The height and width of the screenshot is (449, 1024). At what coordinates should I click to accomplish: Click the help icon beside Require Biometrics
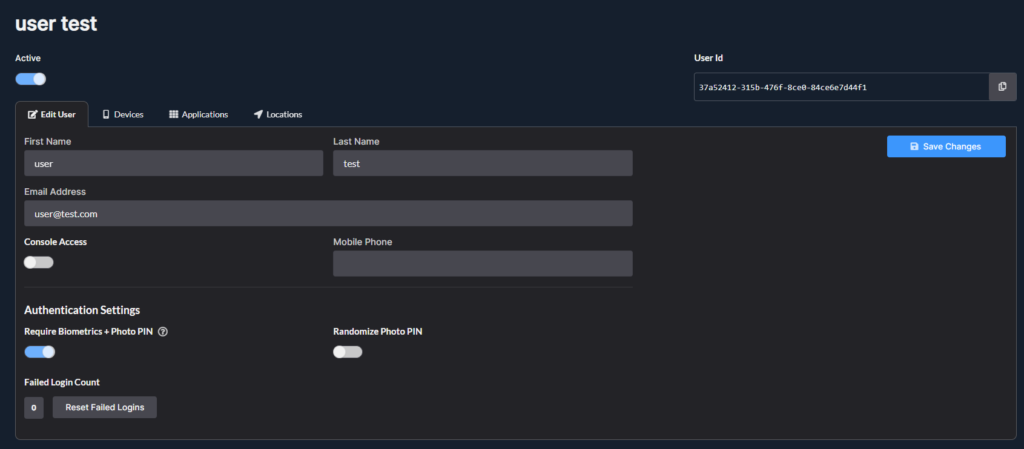tap(163, 332)
